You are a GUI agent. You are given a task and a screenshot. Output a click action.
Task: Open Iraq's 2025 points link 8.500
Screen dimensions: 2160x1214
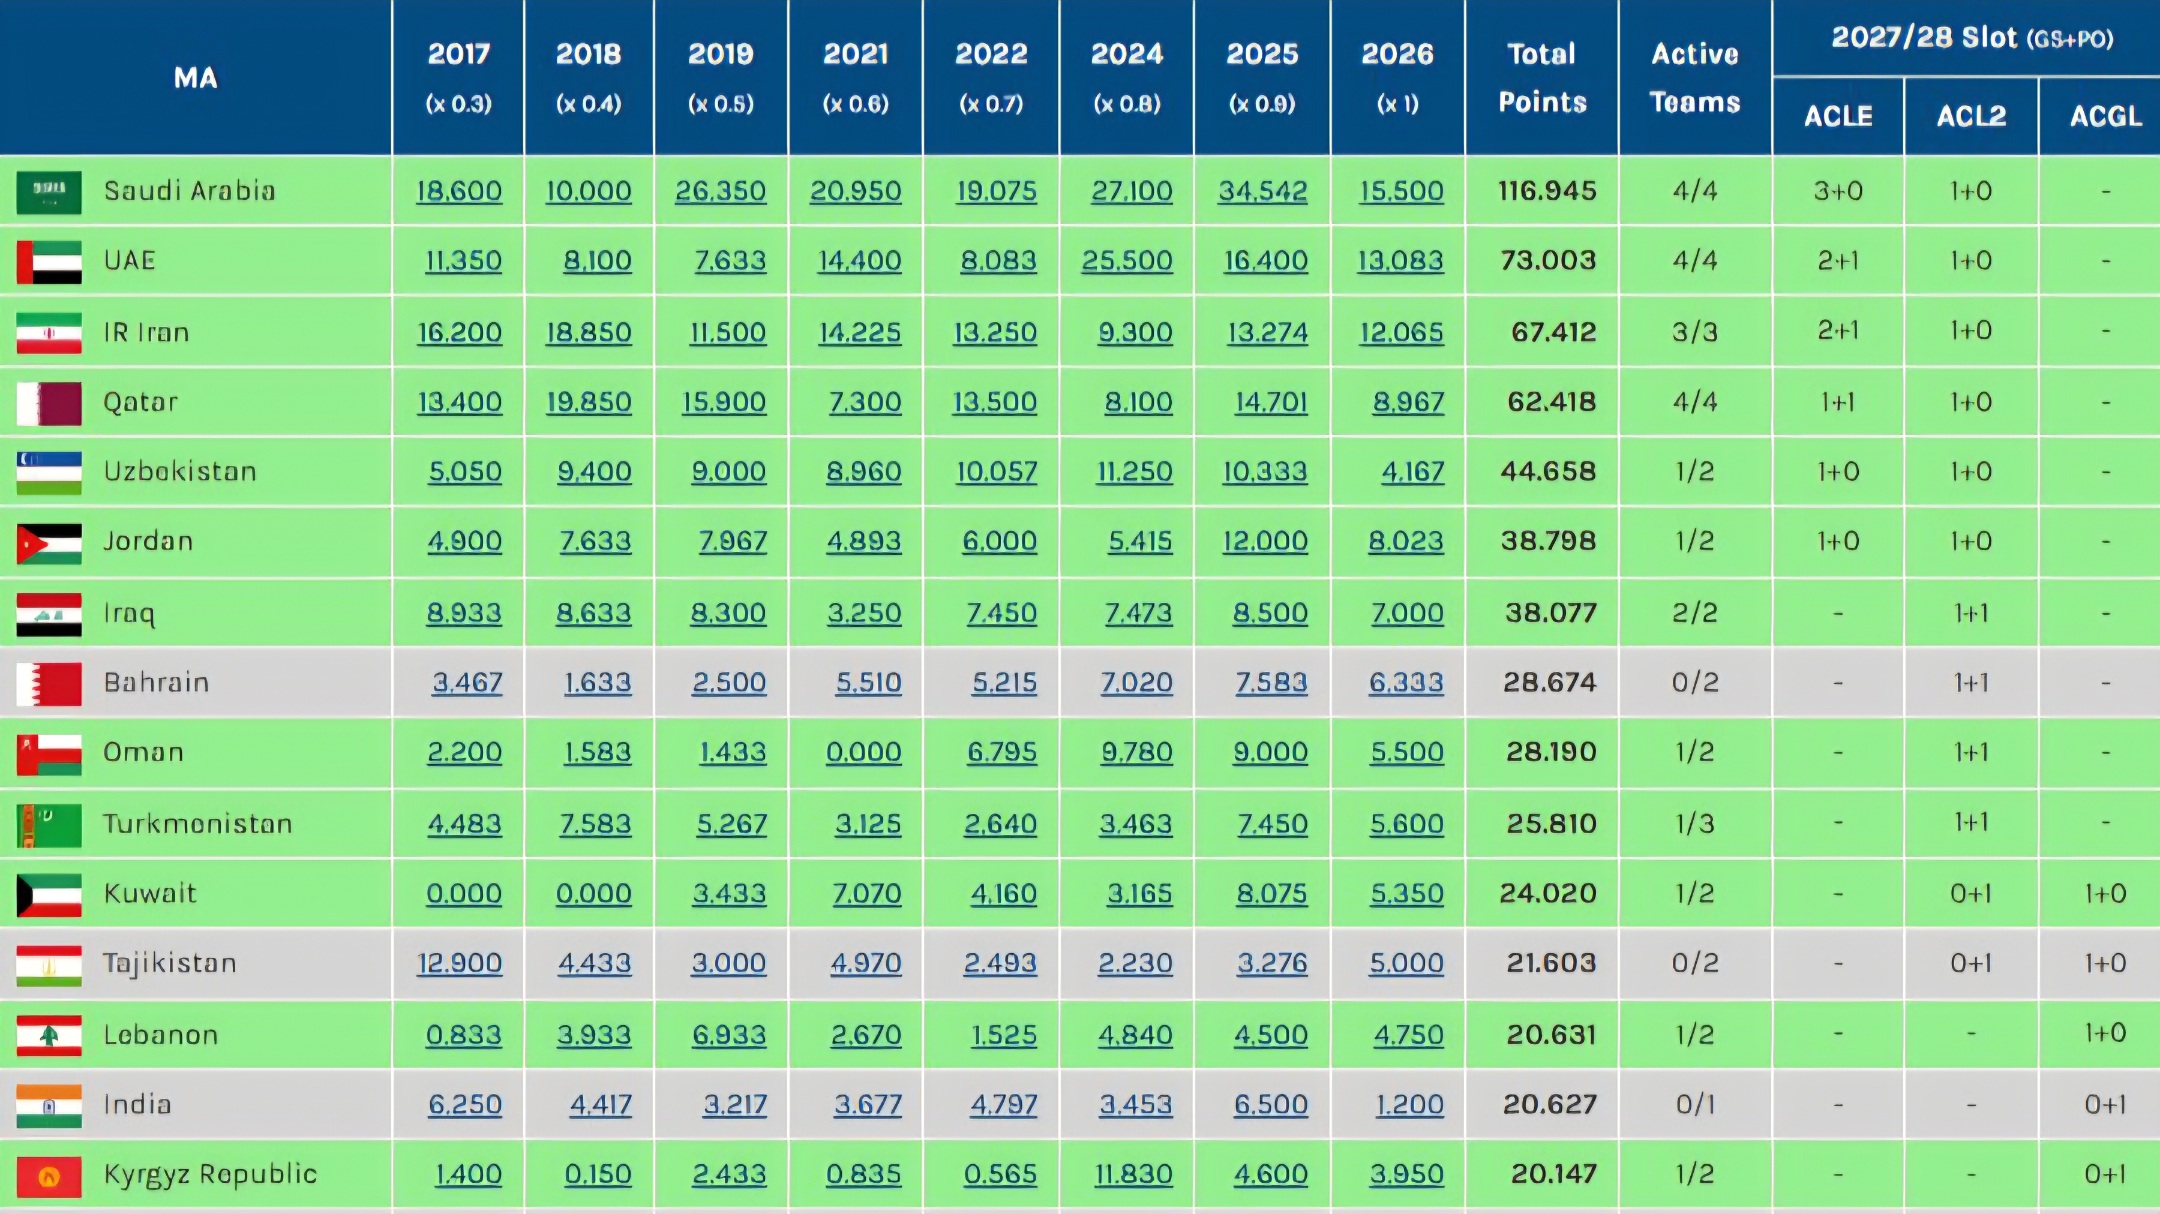click(1269, 613)
